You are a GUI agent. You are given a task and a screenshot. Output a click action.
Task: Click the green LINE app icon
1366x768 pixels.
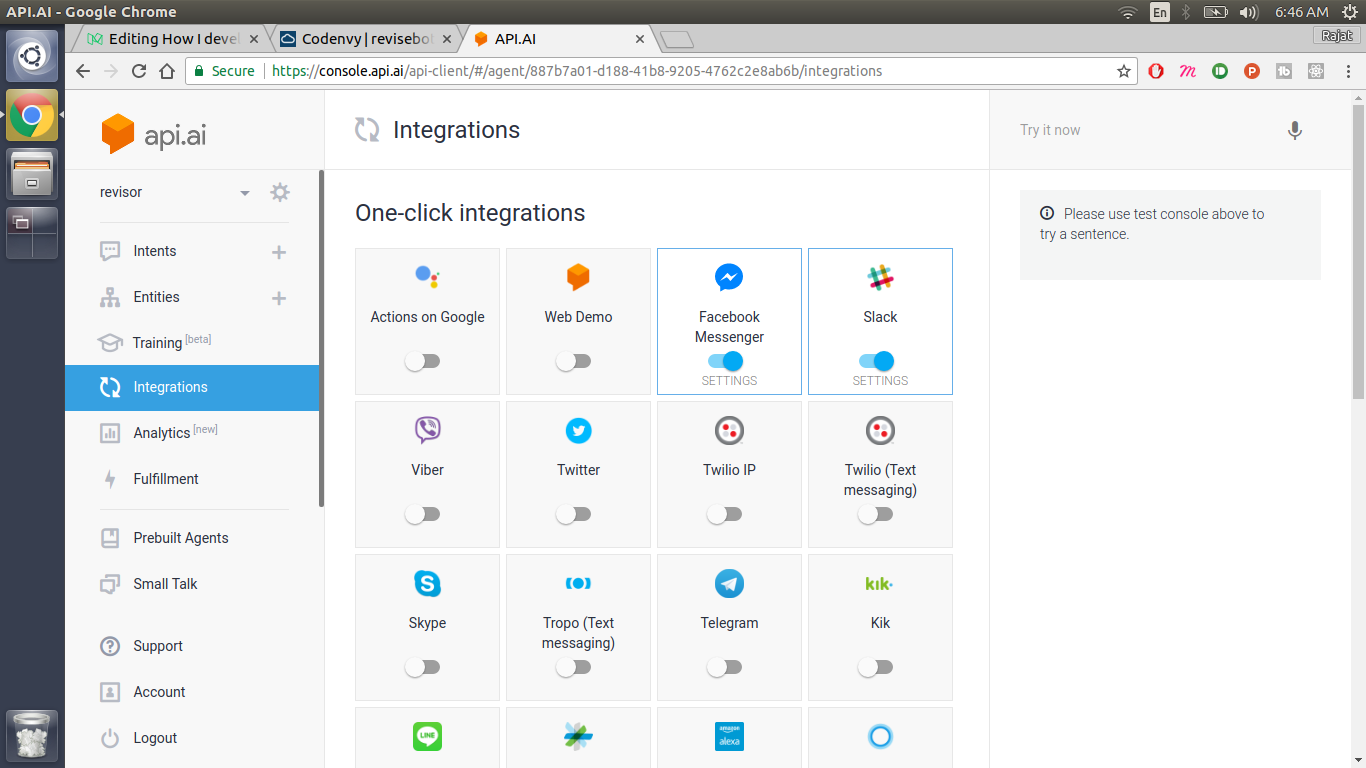427,736
